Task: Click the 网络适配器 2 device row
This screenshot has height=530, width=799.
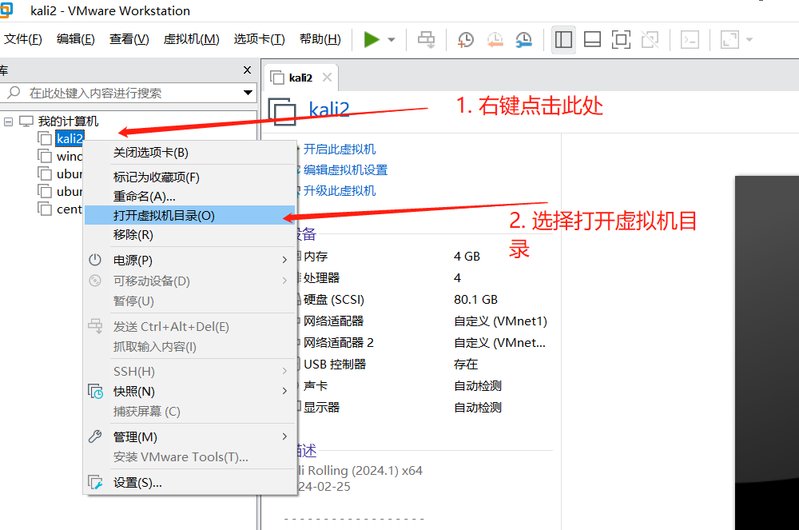Action: (423, 342)
